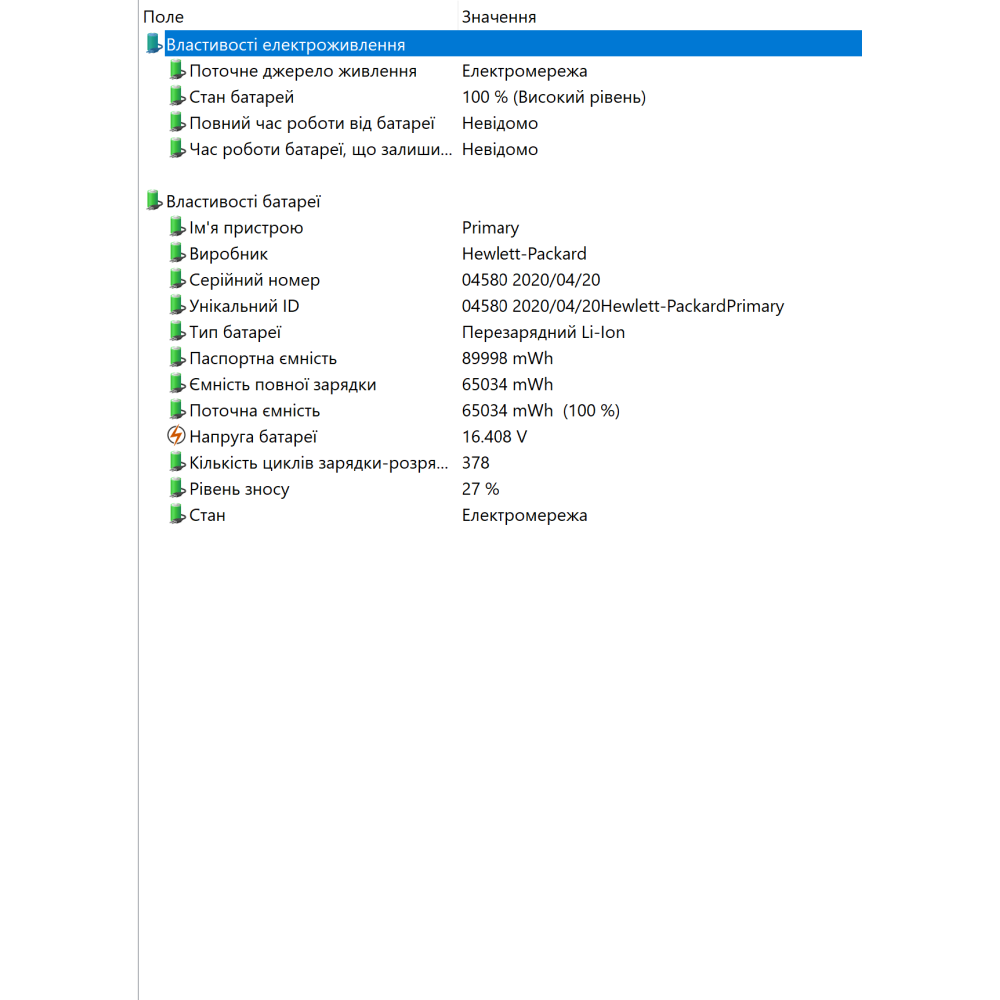
Task: Select the Властивості електроживлення group row
Action: pos(286,45)
